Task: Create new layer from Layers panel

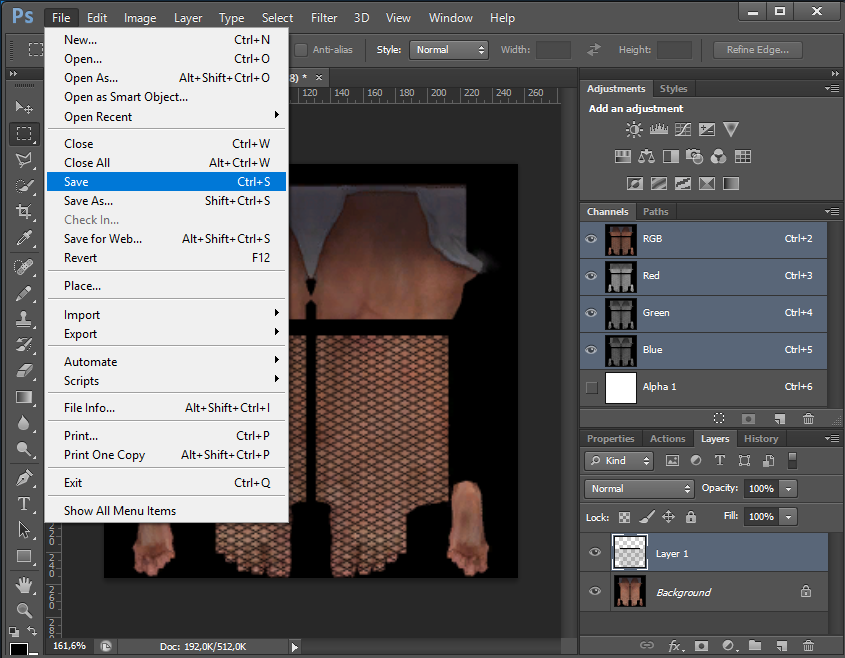Action: tap(781, 646)
